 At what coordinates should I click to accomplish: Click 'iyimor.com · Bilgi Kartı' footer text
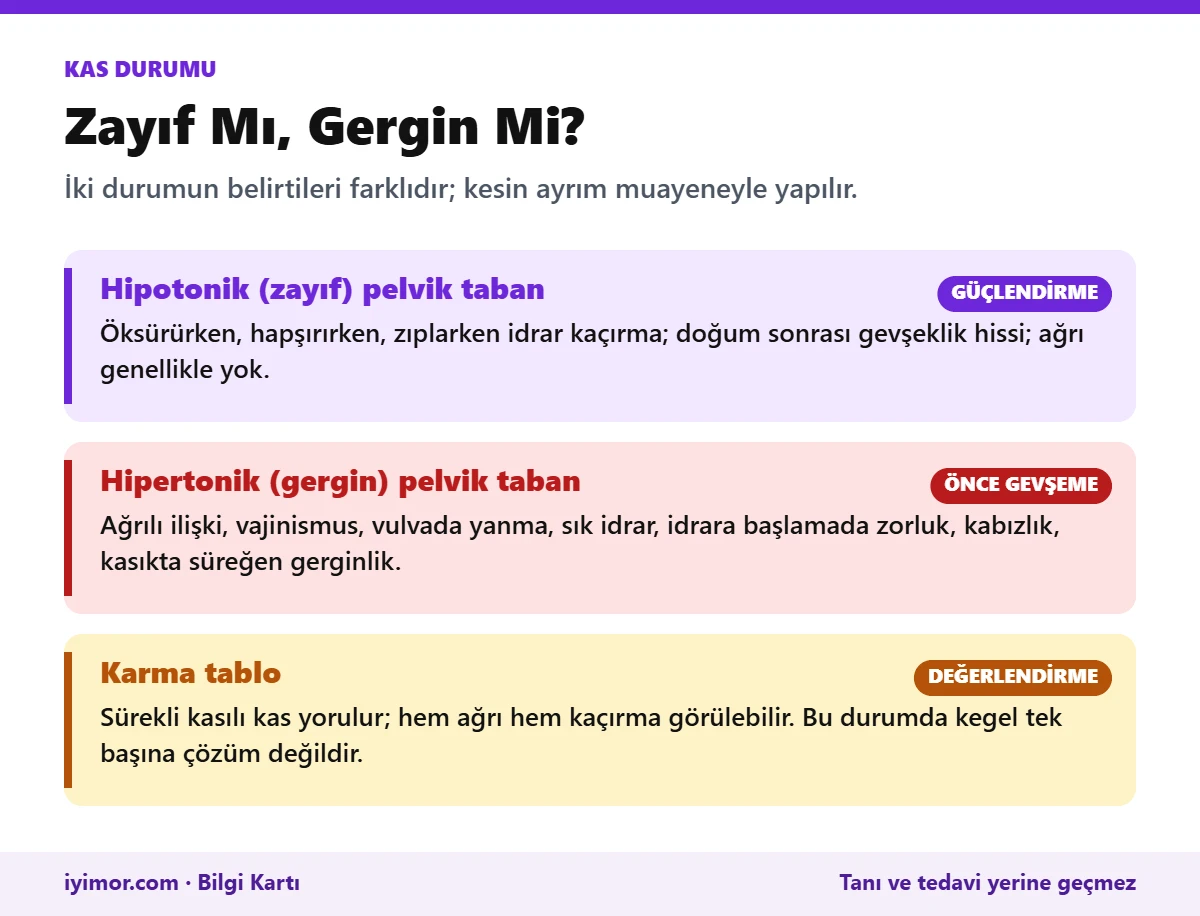tap(182, 883)
